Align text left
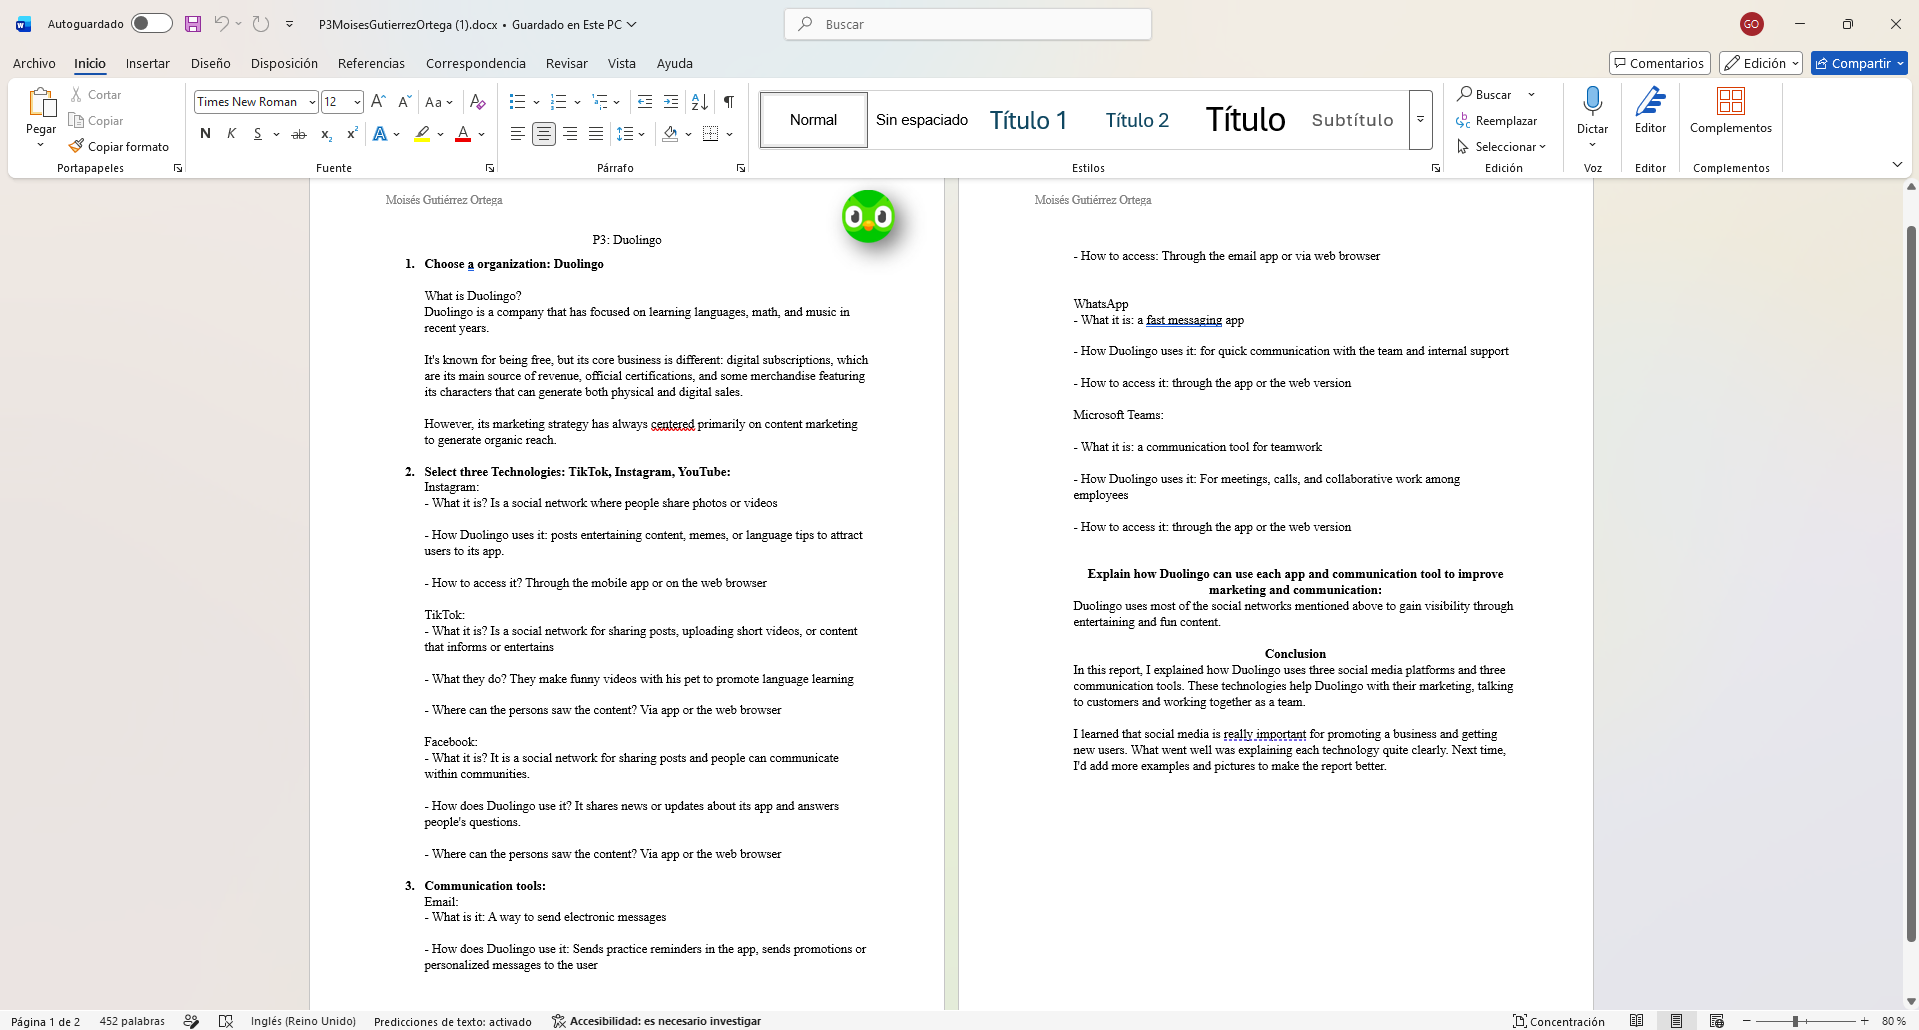This screenshot has width=1919, height=1030. [517, 134]
